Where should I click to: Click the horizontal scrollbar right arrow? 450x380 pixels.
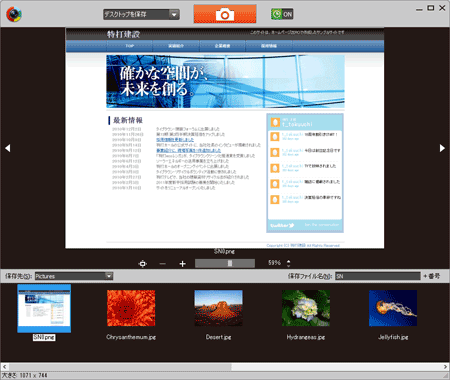tap(445, 367)
